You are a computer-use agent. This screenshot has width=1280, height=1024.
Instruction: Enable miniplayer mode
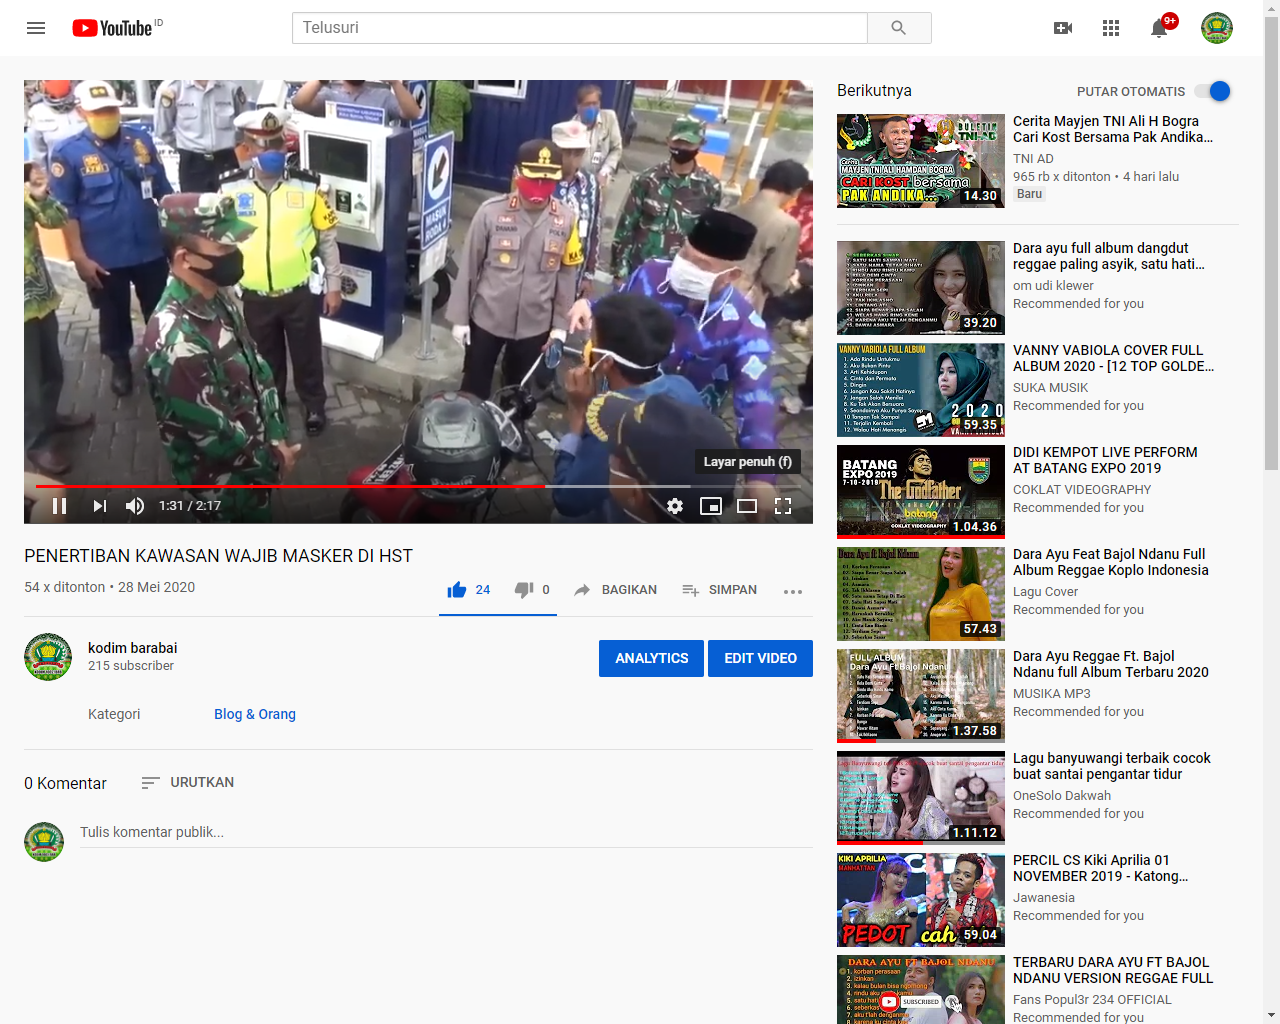pyautogui.click(x=711, y=506)
